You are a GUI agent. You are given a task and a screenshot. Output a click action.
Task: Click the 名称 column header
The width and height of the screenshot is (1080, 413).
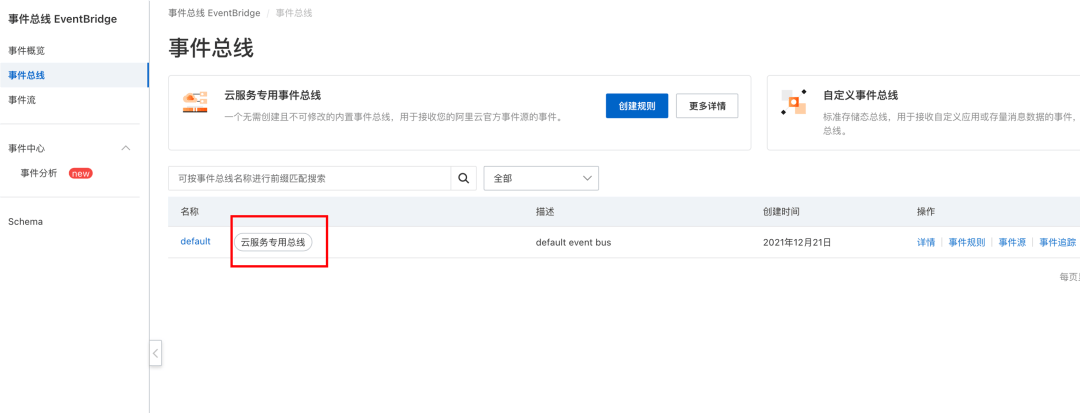click(x=189, y=212)
